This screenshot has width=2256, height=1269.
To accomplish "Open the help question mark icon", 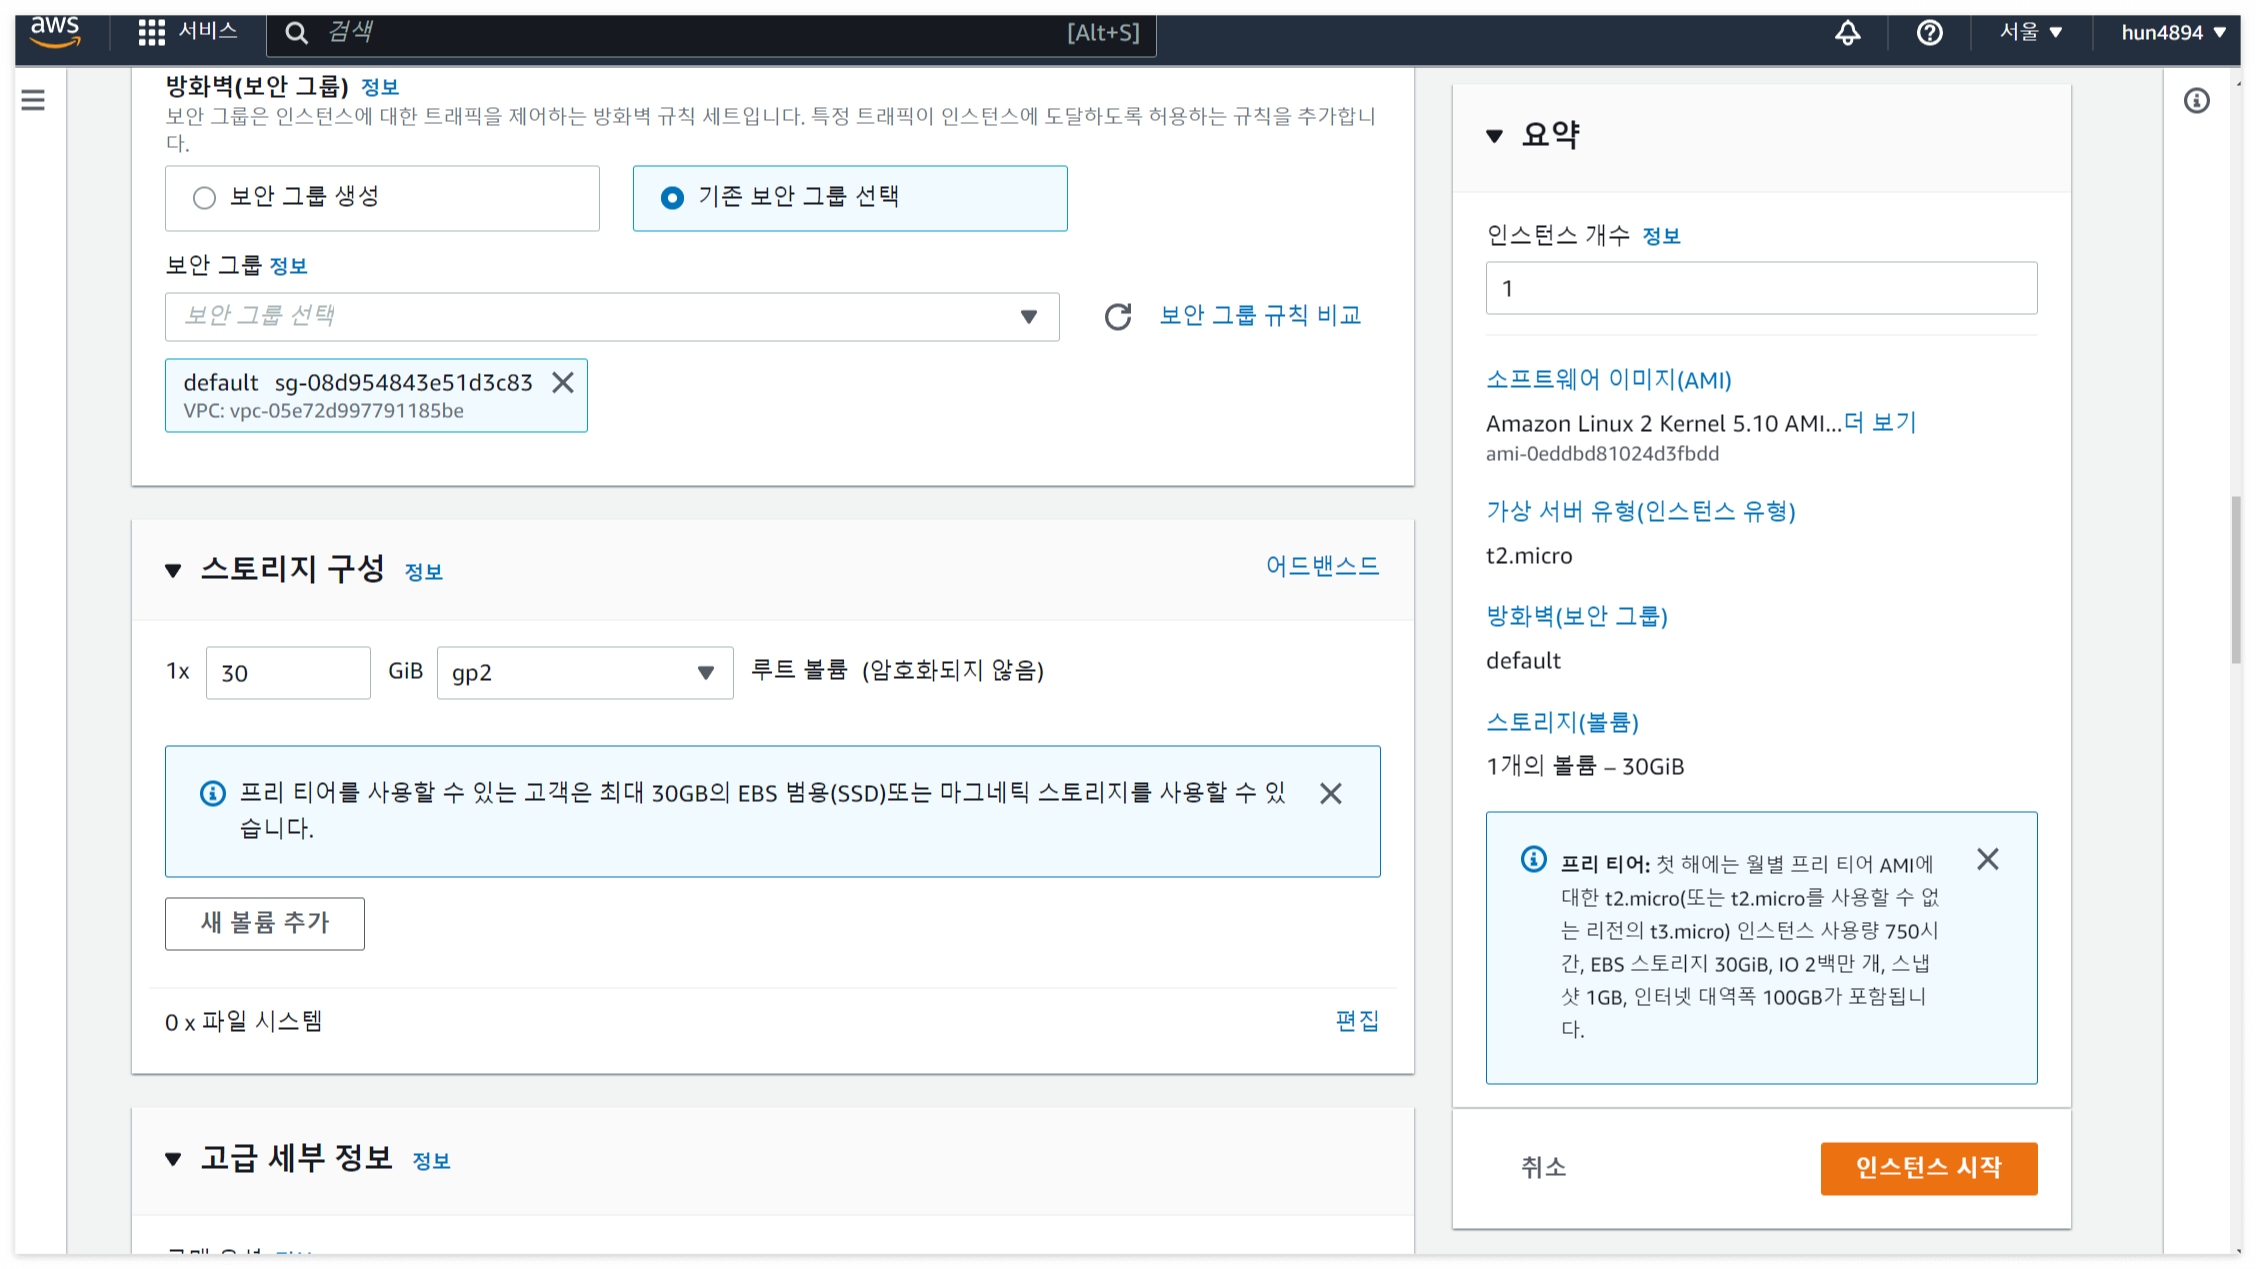I will tap(1929, 32).
